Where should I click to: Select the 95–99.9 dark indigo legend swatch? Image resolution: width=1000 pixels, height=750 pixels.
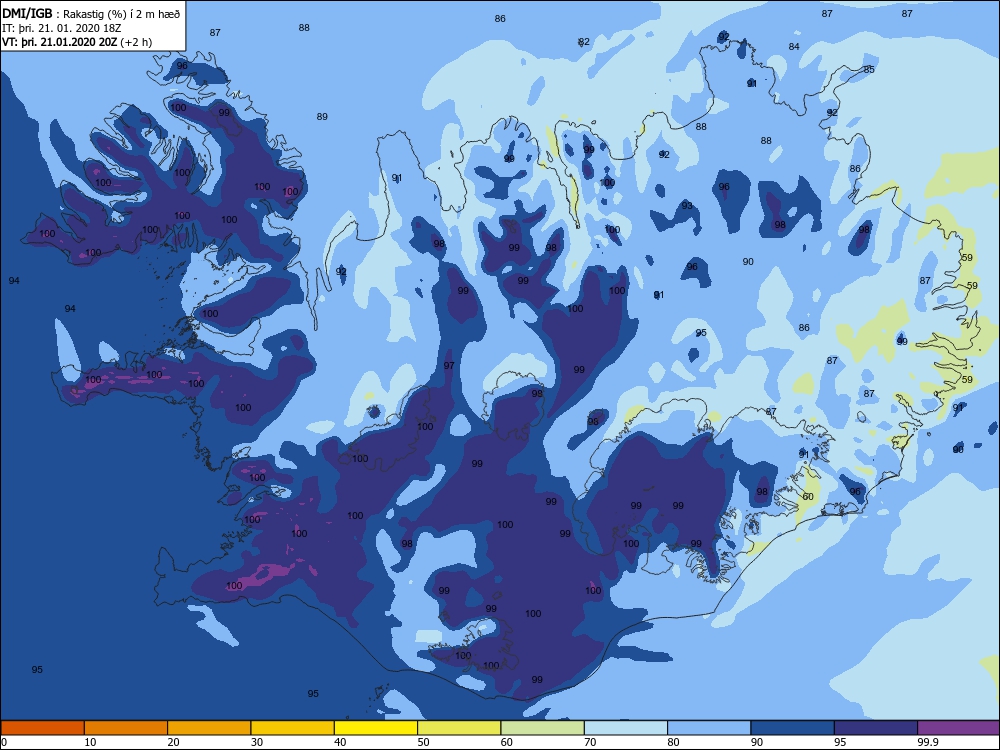[876, 728]
